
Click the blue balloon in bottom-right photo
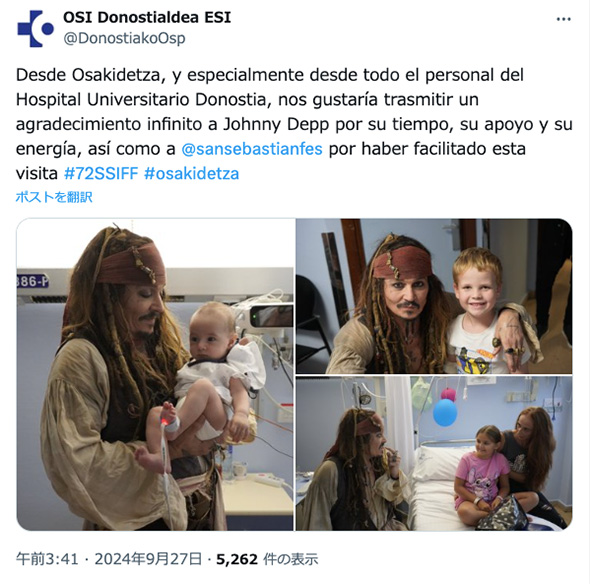point(445,412)
